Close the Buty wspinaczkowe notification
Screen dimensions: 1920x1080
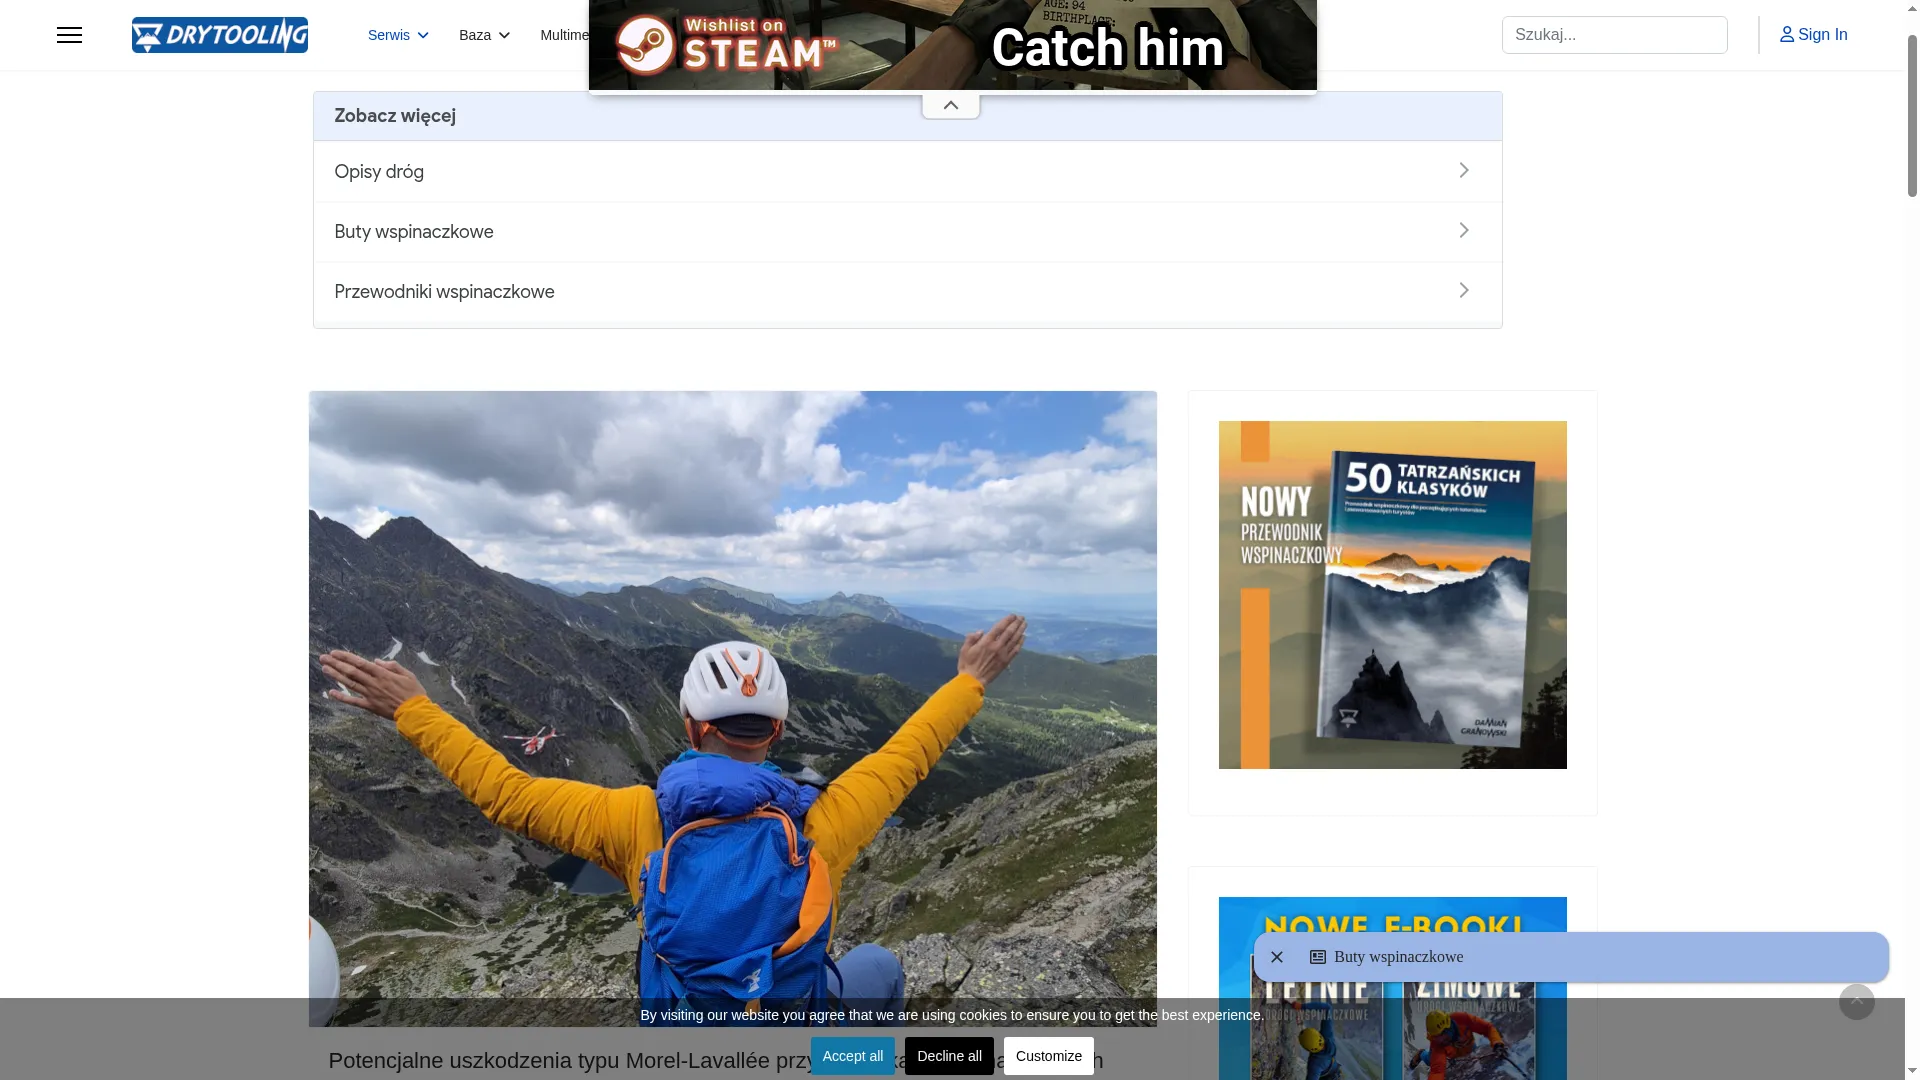[x=1277, y=957]
